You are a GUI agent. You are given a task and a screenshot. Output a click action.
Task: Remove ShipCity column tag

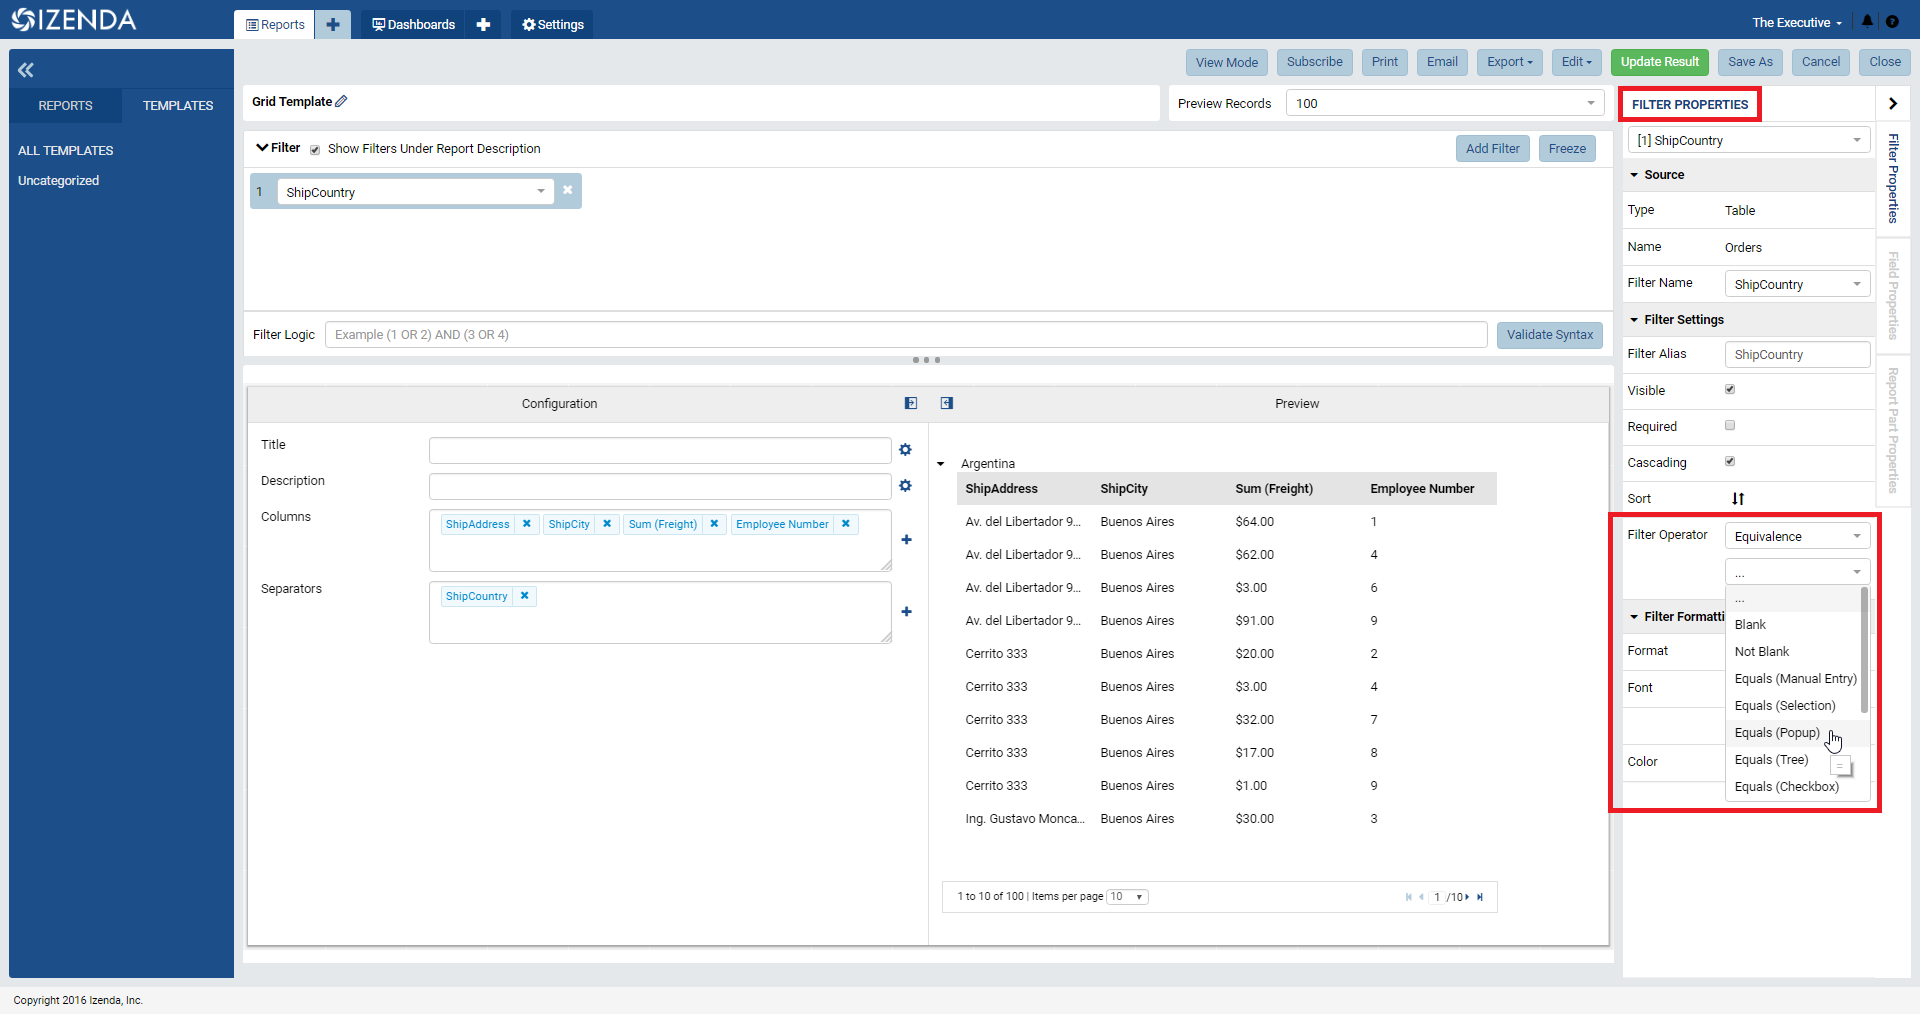(607, 524)
